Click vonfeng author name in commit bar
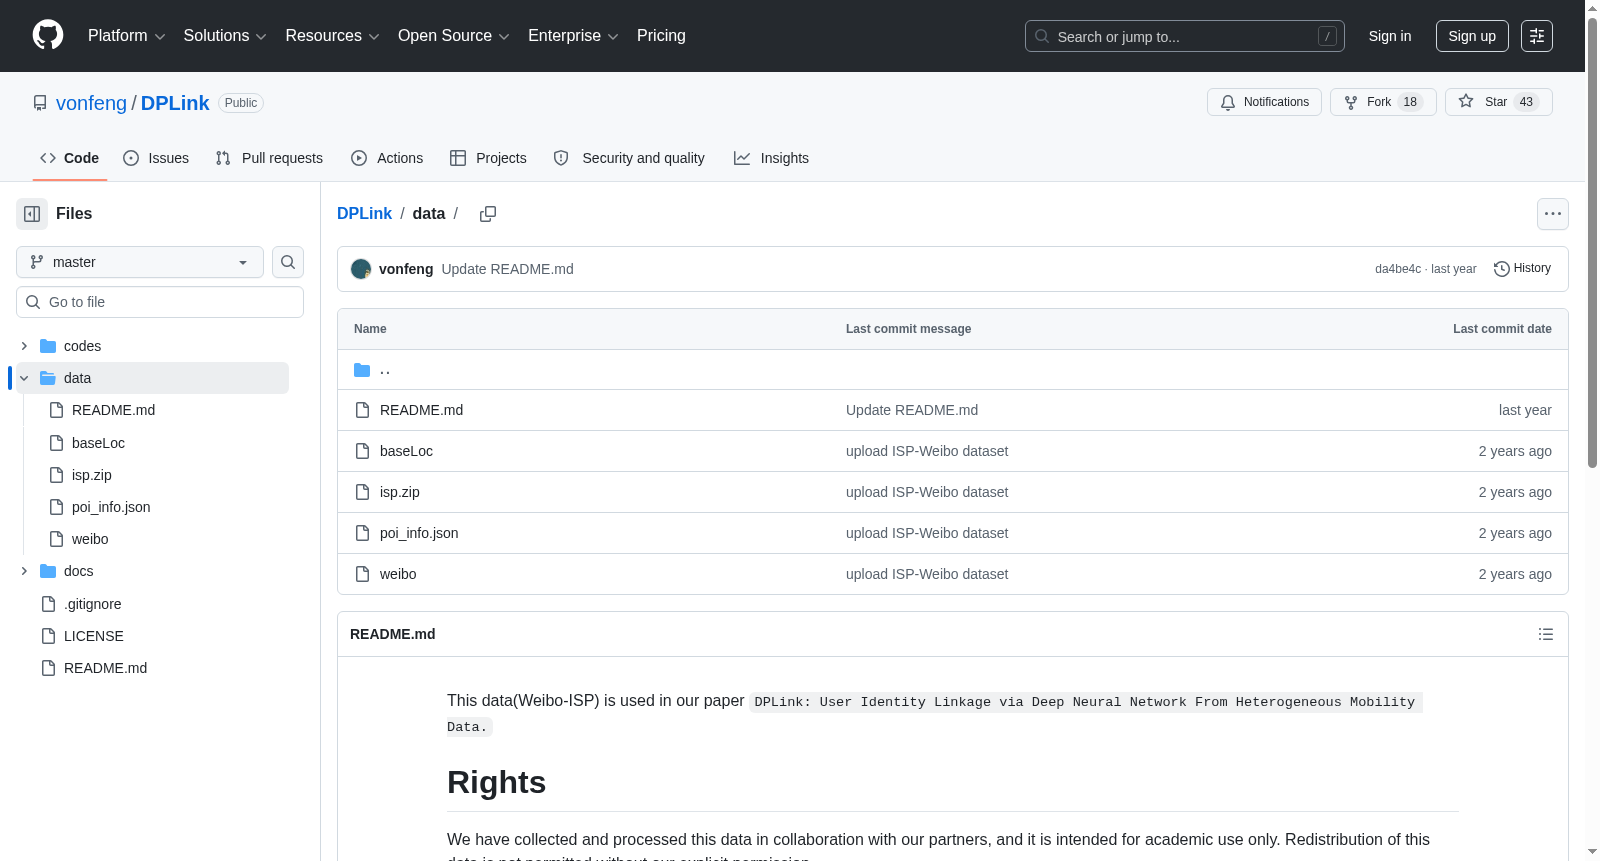The width and height of the screenshot is (1600, 861). pyautogui.click(x=406, y=269)
